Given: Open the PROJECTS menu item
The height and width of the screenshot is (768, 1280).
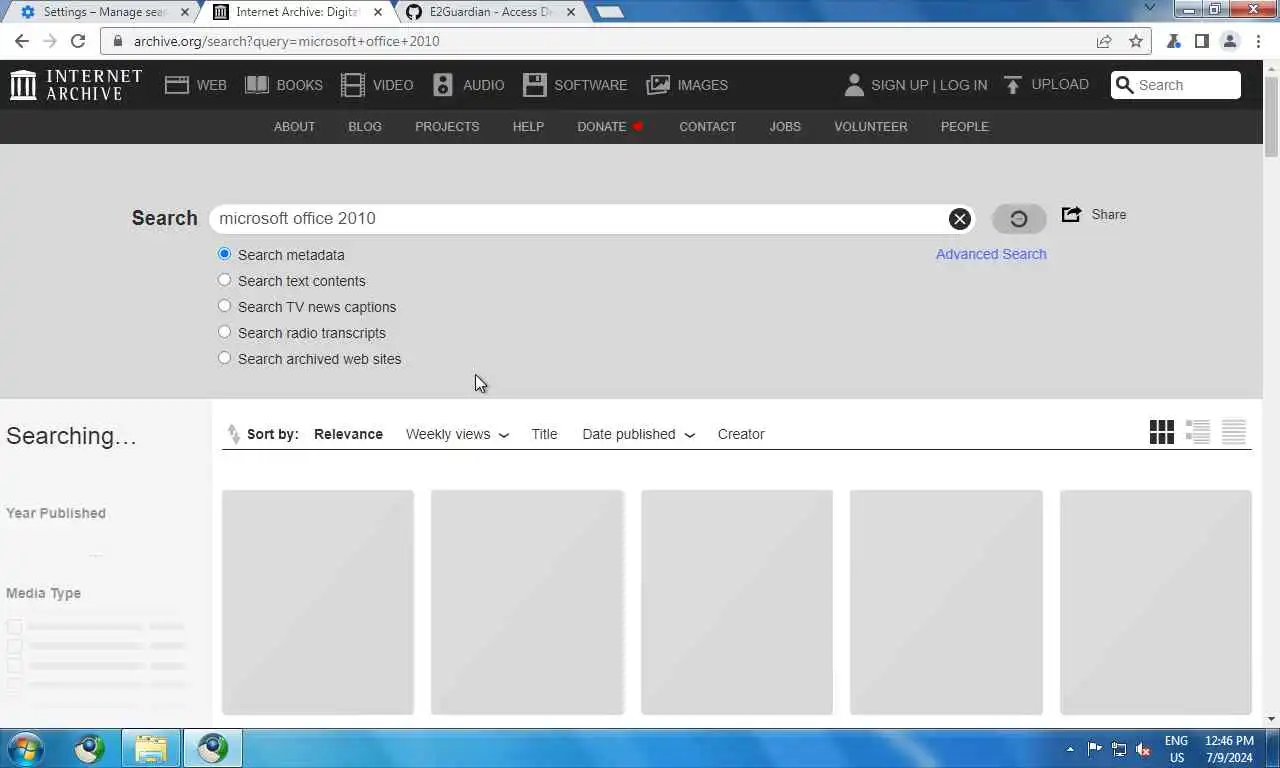Looking at the screenshot, I should pos(447,127).
